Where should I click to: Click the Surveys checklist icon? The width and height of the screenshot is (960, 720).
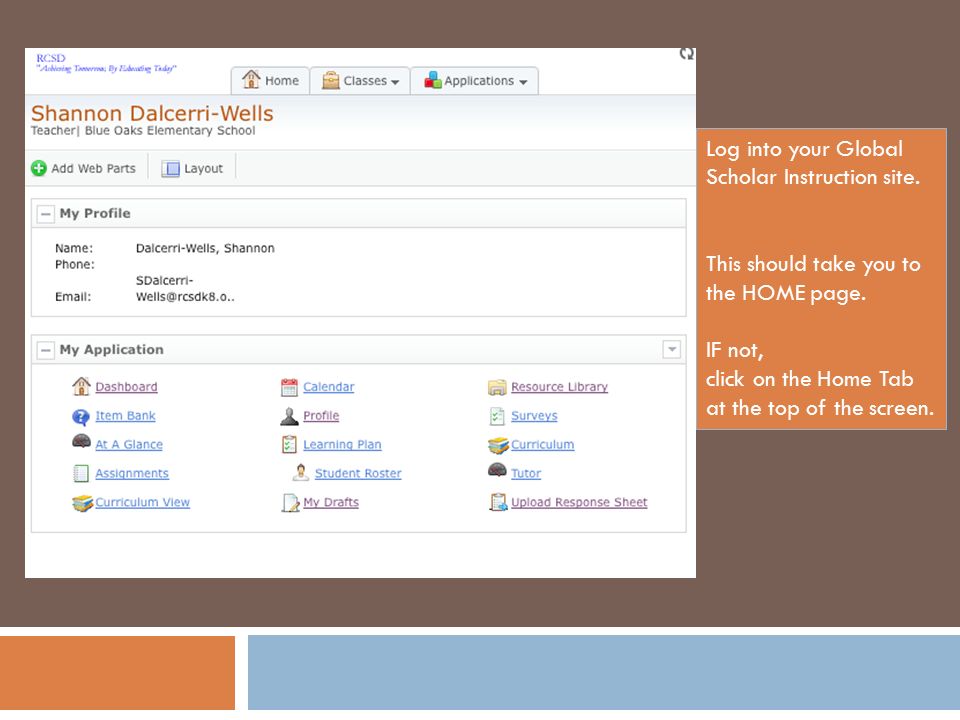497,416
